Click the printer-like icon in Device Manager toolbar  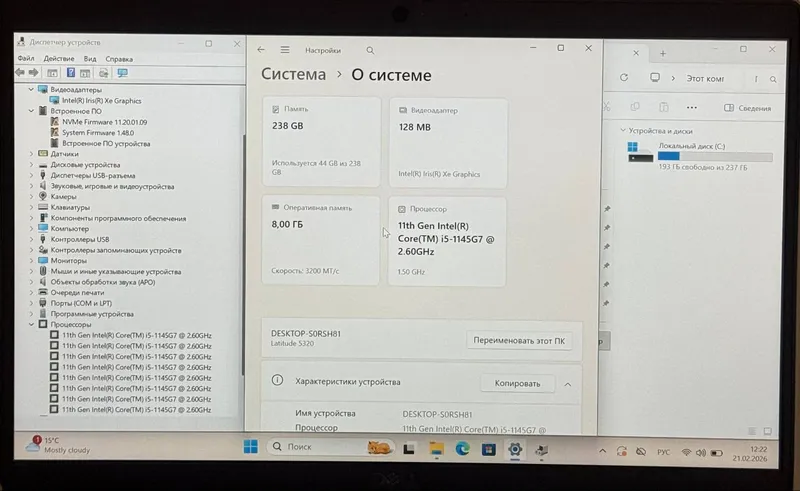pyautogui.click(x=104, y=73)
